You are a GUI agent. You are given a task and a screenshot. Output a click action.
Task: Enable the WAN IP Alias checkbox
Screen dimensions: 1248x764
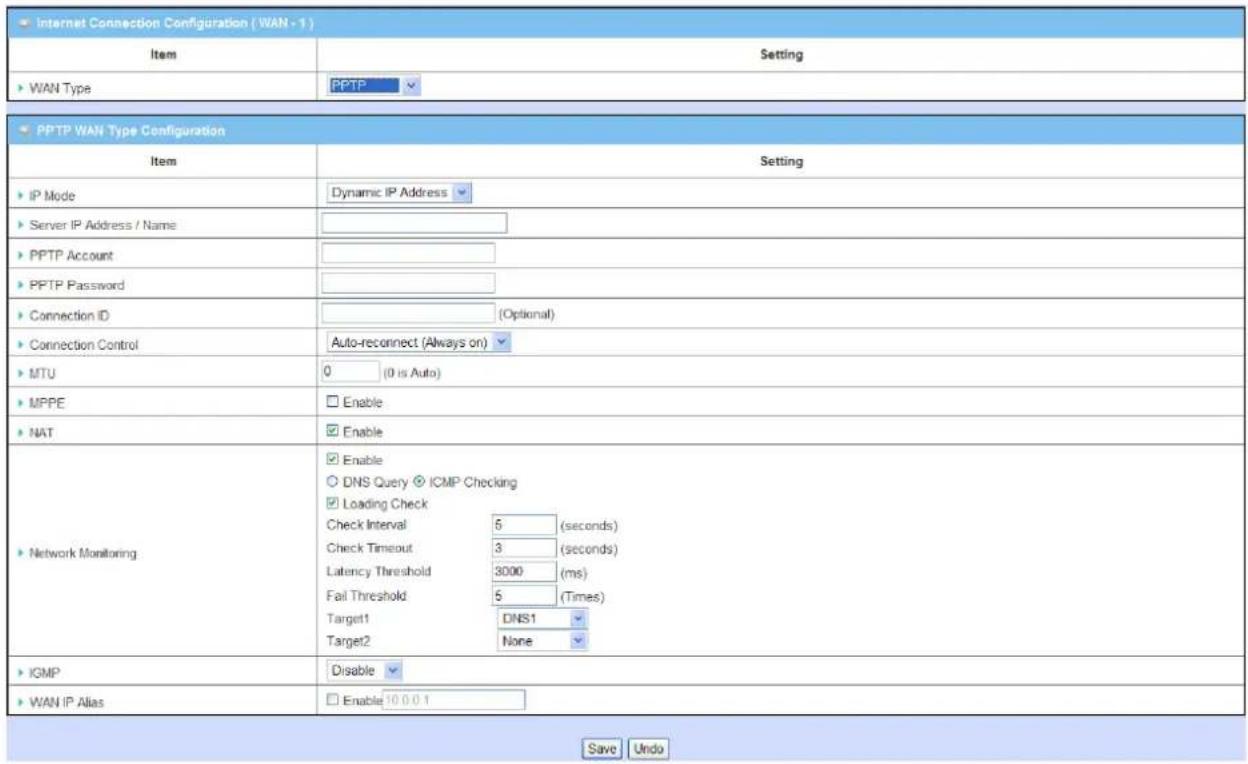coord(333,701)
